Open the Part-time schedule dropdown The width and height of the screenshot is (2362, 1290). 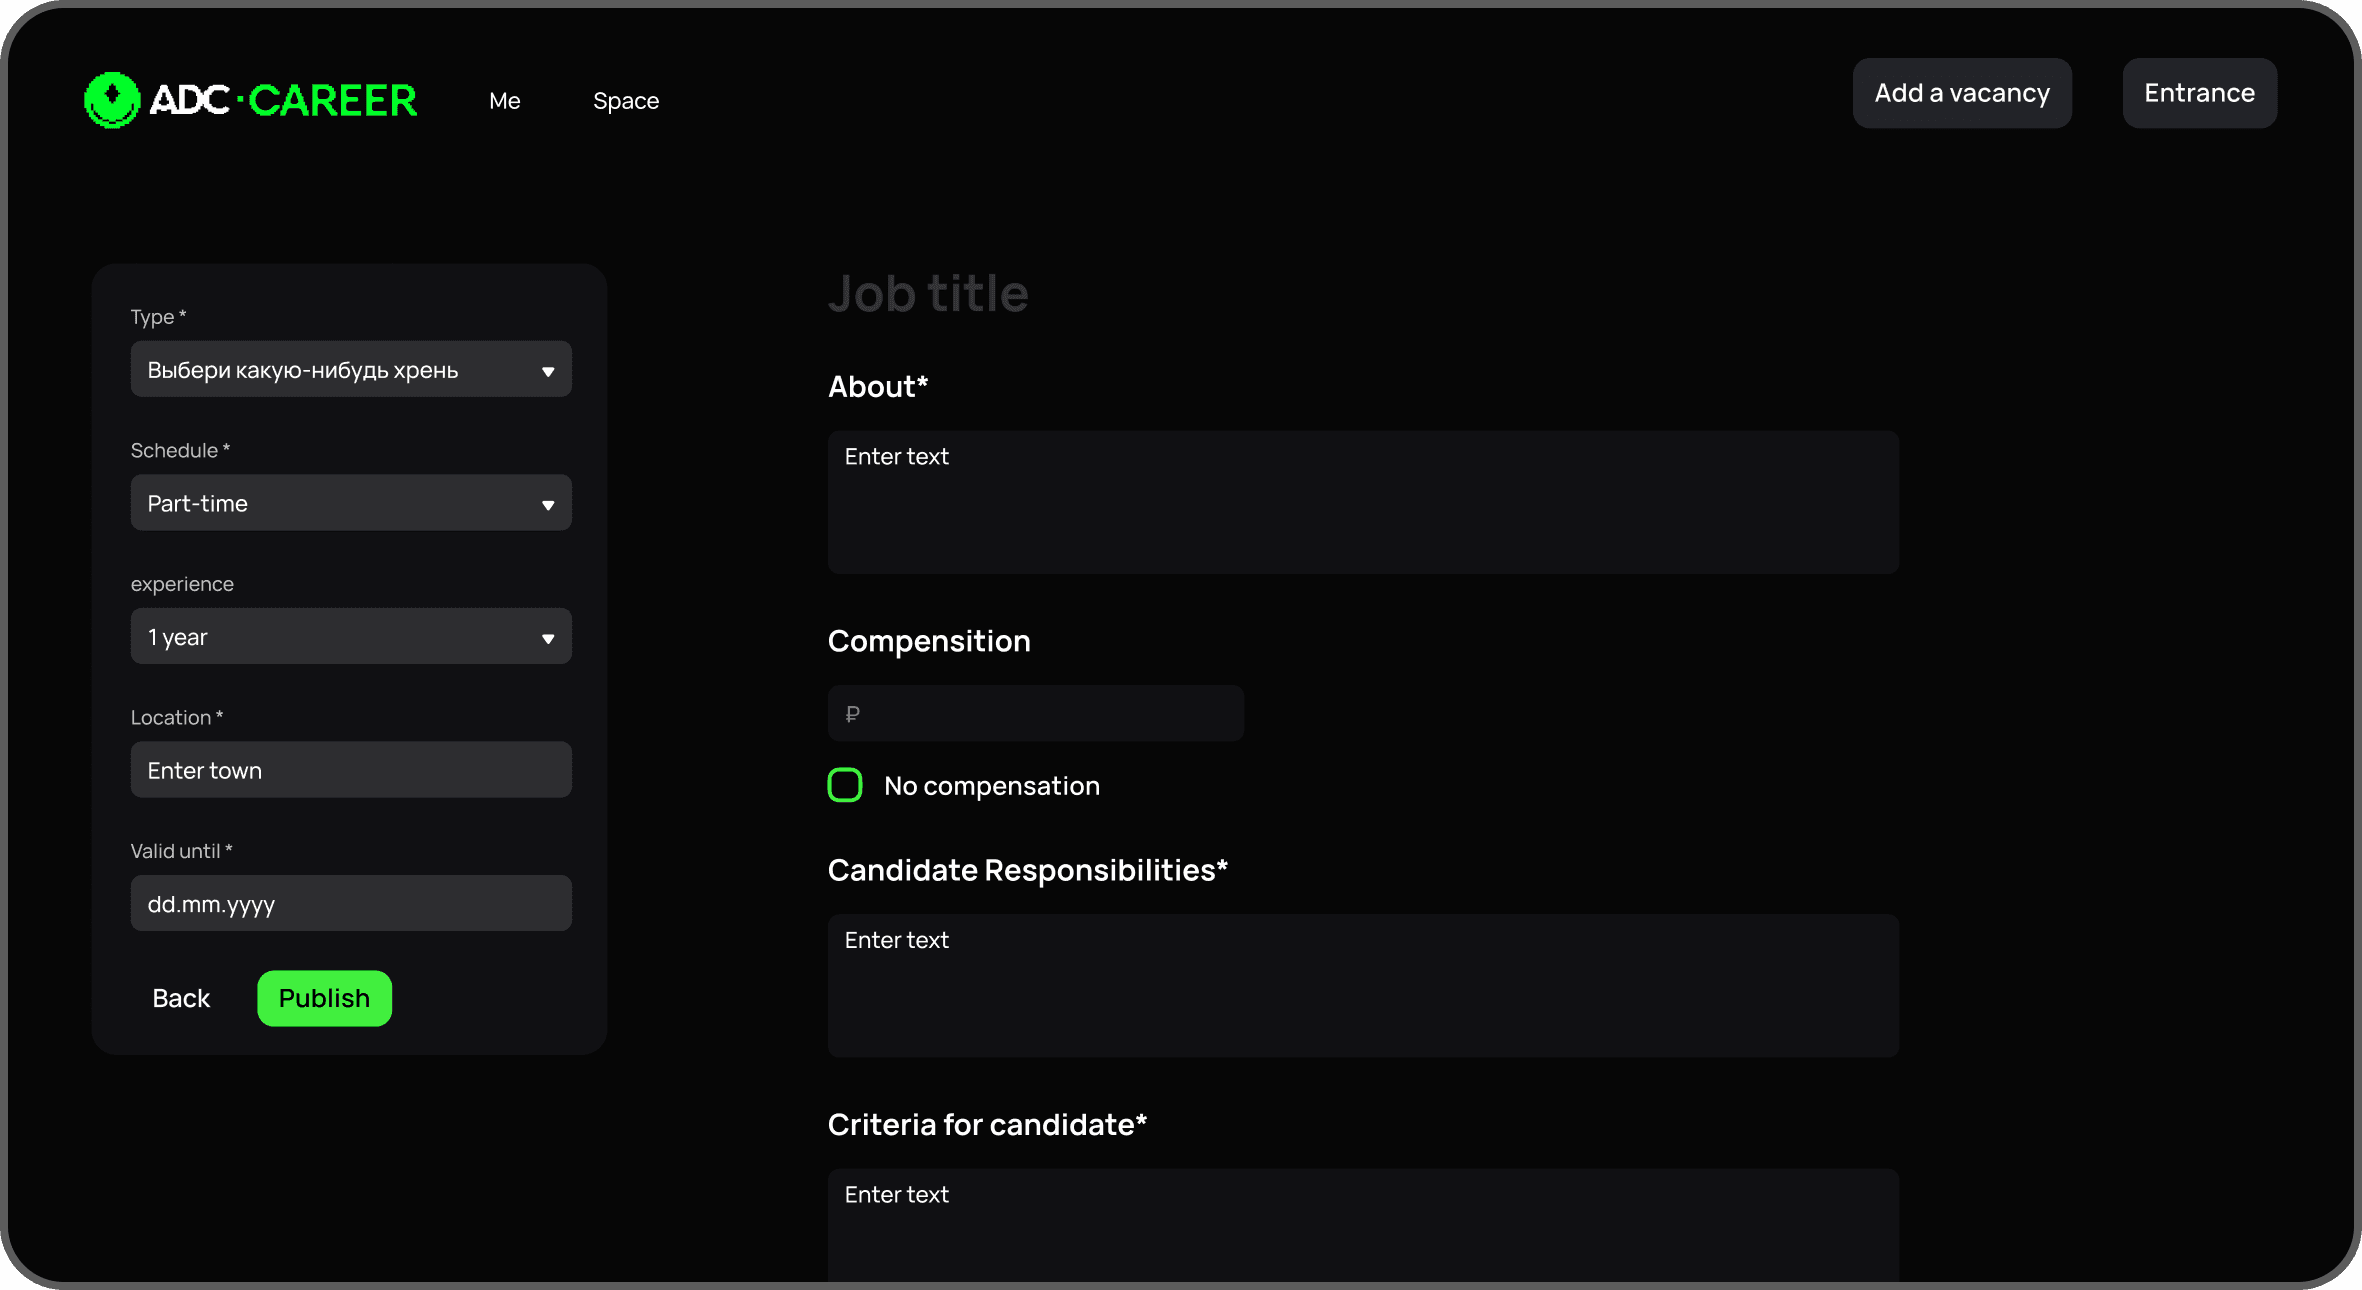tap(340, 503)
